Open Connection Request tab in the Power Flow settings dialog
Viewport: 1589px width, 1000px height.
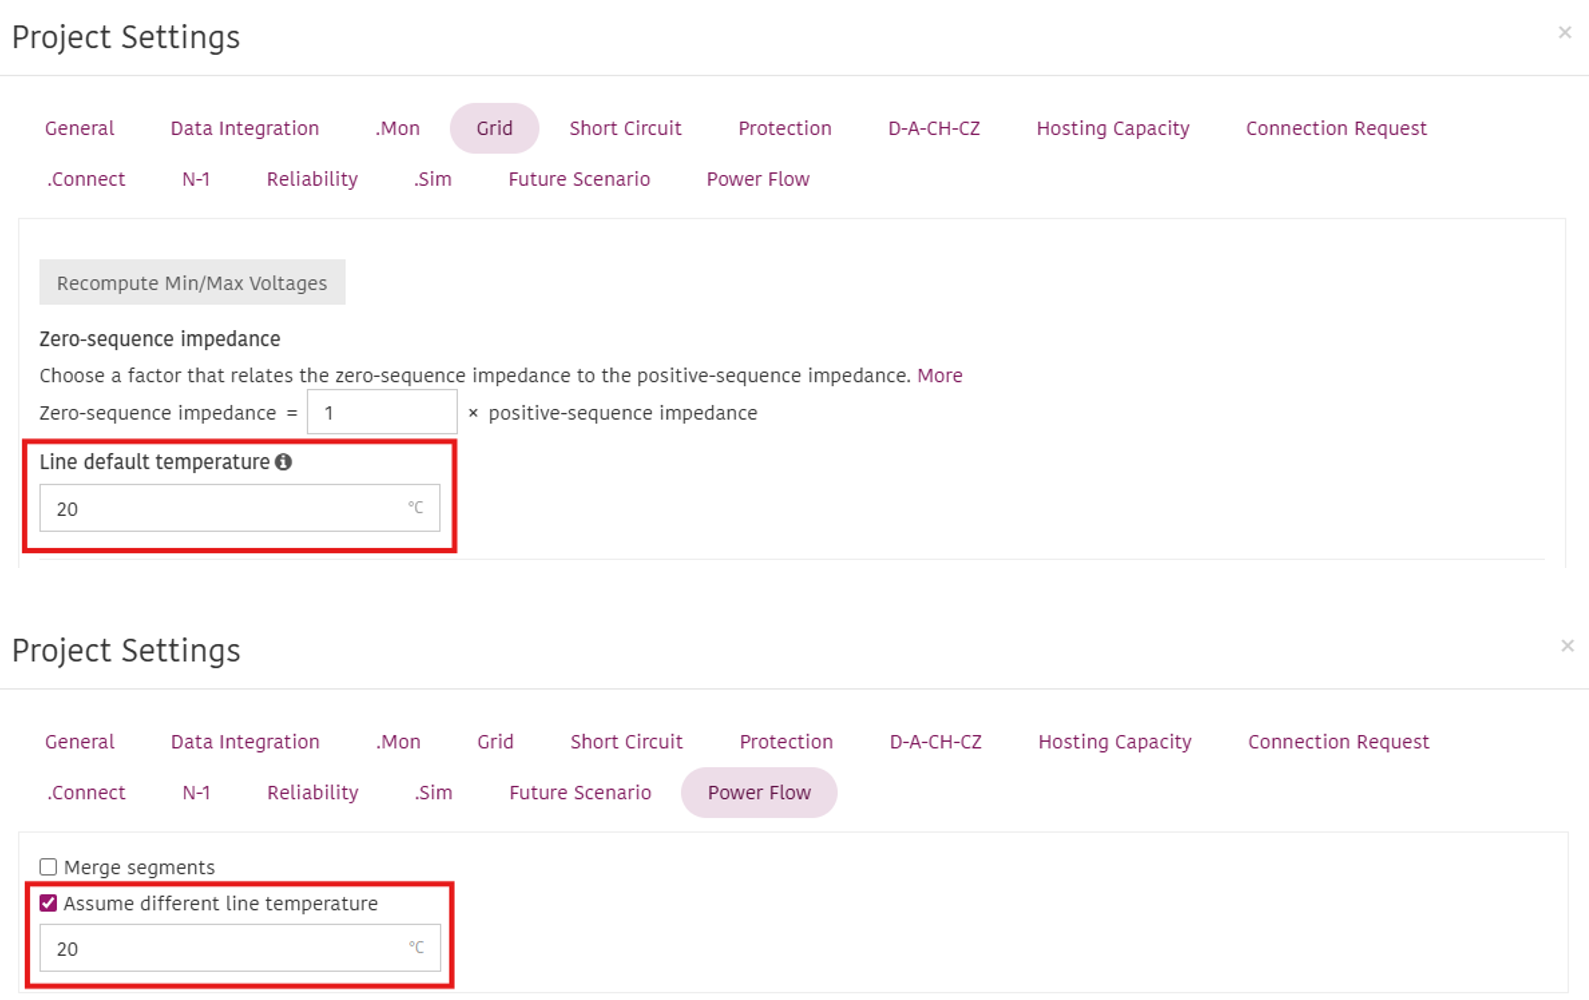pos(1339,742)
